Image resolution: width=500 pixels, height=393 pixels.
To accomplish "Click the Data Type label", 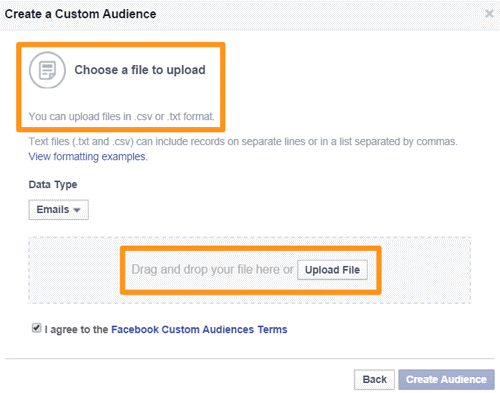I will pyautogui.click(x=53, y=184).
